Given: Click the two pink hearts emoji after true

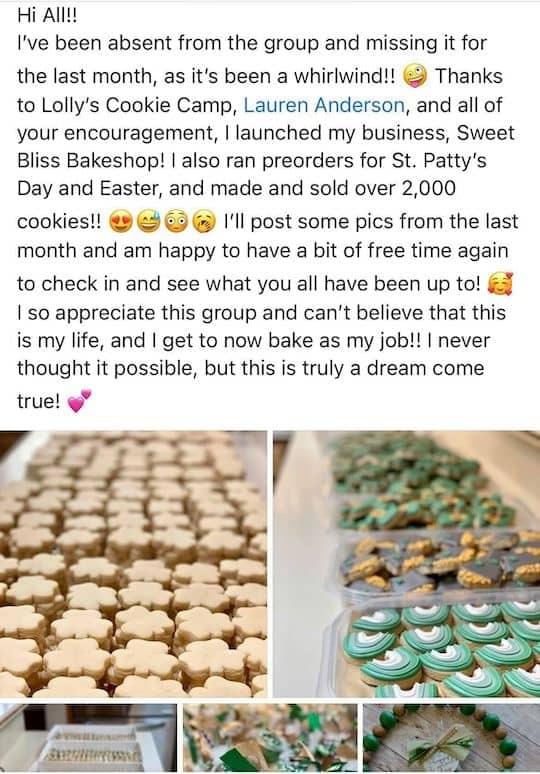Looking at the screenshot, I should pos(79,400).
